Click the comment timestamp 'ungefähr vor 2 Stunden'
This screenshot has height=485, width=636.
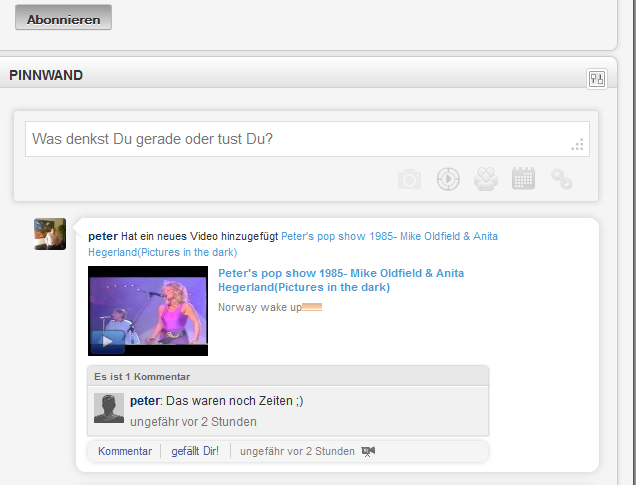click(x=193, y=422)
